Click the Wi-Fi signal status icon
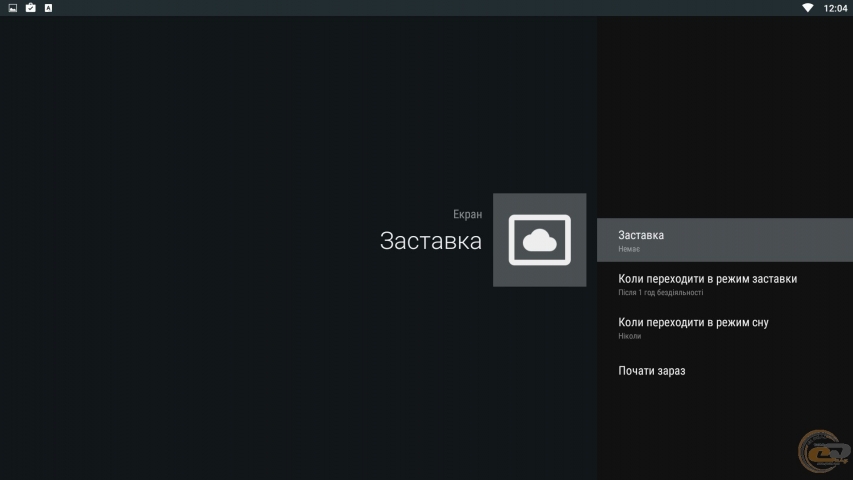Image resolution: width=853 pixels, height=480 pixels. coord(808,8)
